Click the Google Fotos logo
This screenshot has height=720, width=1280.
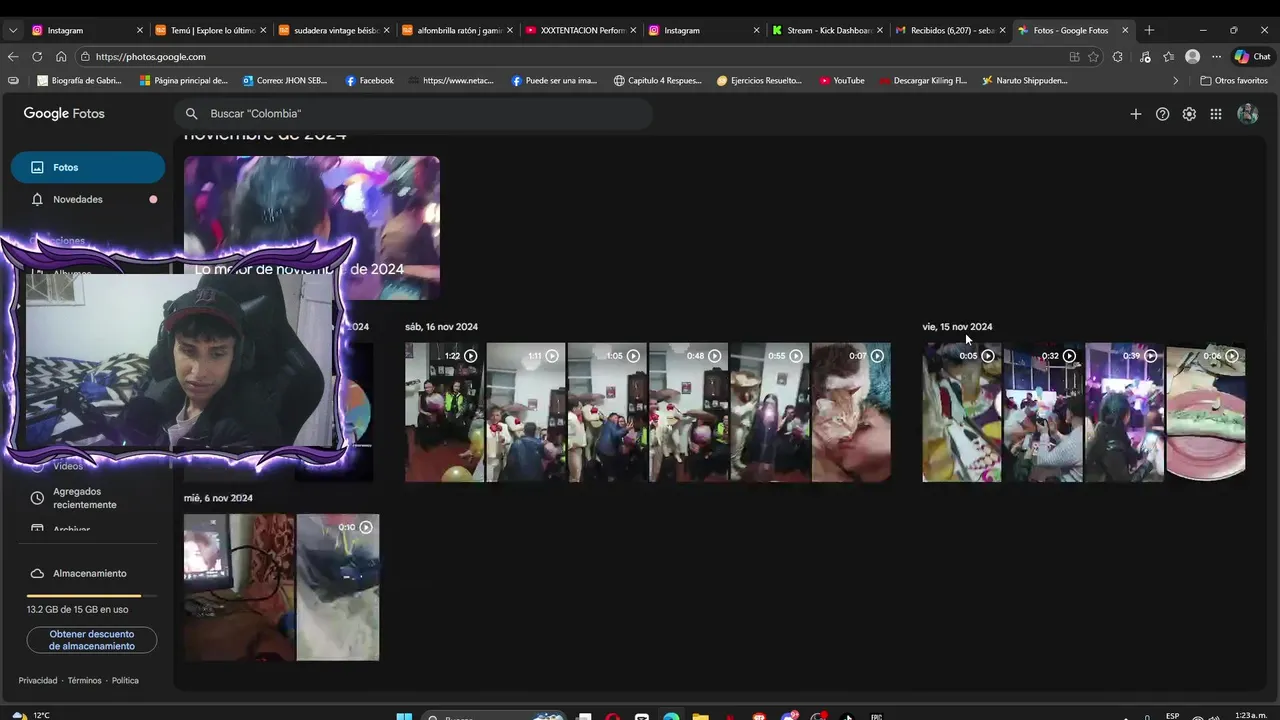point(64,114)
